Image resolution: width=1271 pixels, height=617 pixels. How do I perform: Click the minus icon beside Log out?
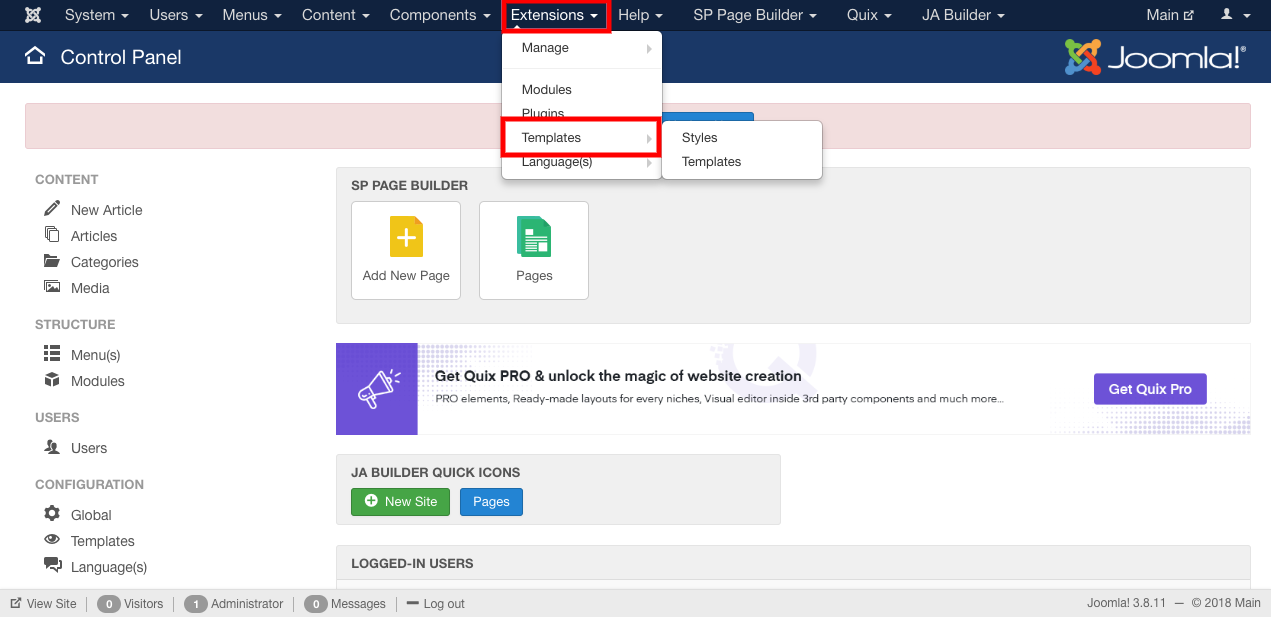click(412, 603)
